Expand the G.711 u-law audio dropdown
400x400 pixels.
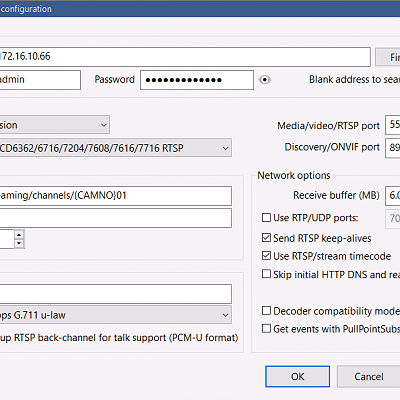pos(115,315)
